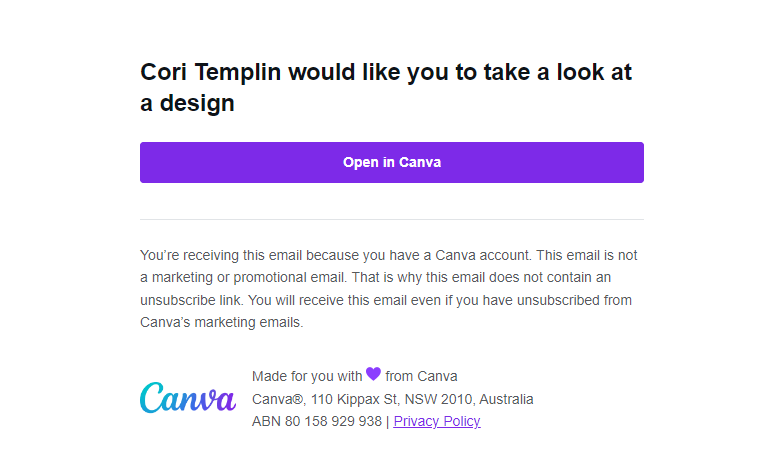Click the 'Canva®' word in the address line
The width and height of the screenshot is (761, 474).
pyautogui.click(x=278, y=399)
